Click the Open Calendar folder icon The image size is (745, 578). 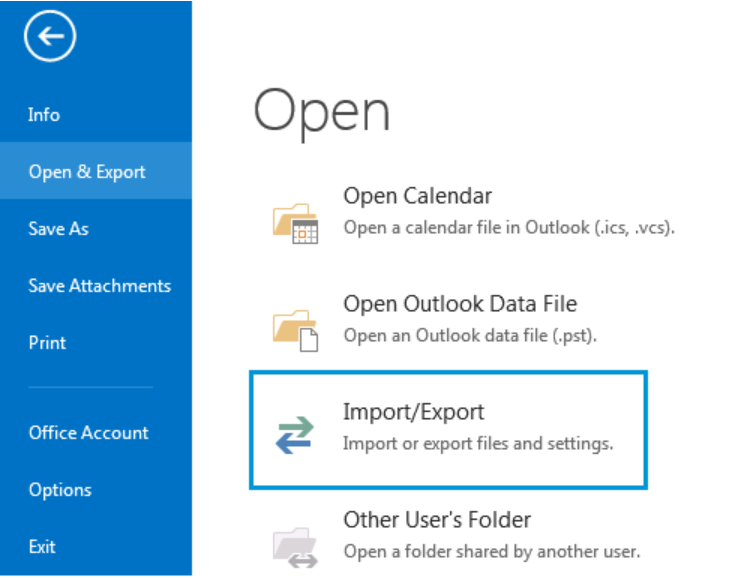tap(295, 223)
